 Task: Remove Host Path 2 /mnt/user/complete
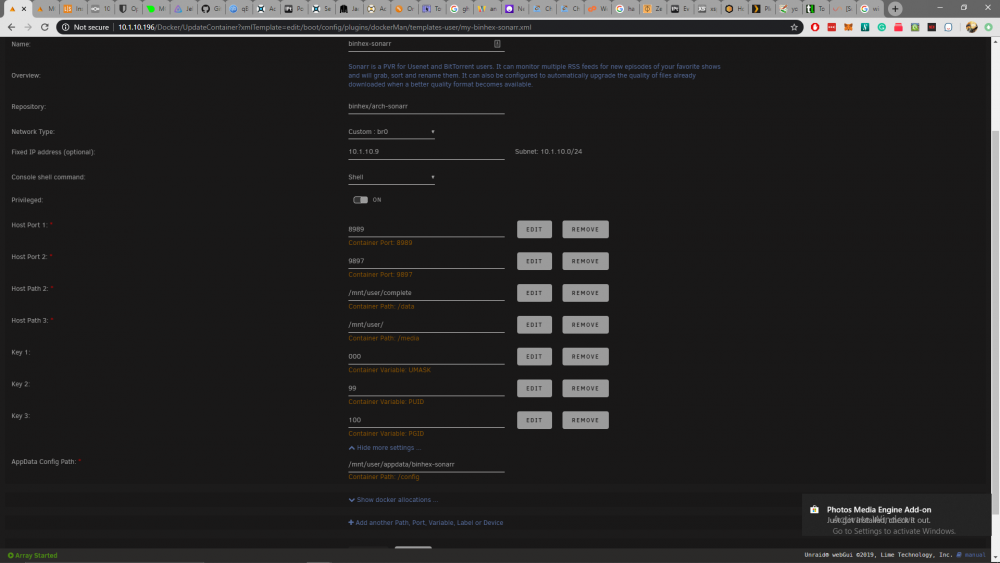click(x=585, y=293)
